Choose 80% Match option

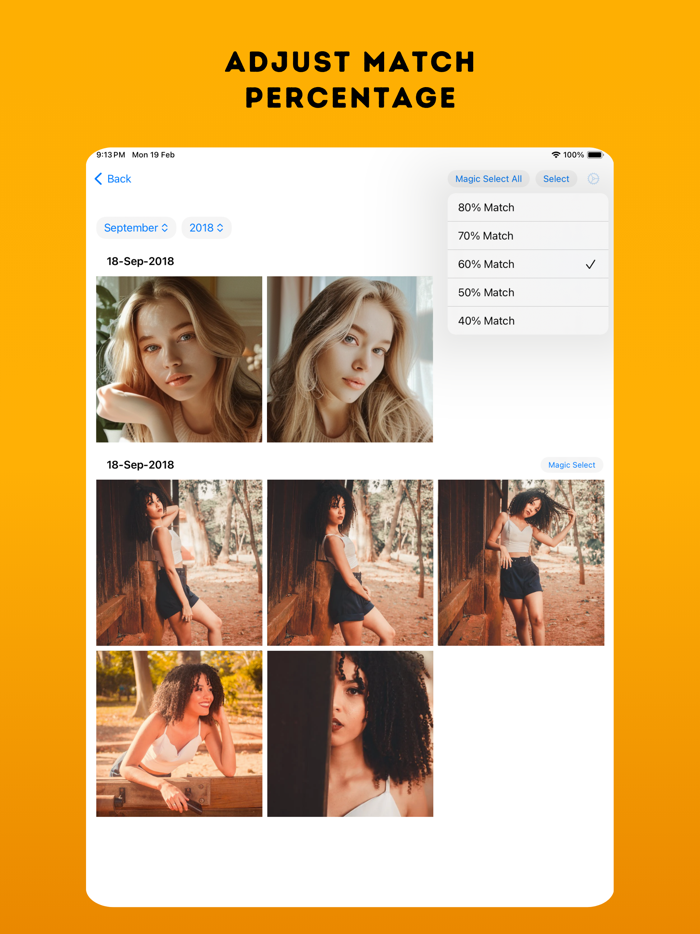tap(528, 207)
